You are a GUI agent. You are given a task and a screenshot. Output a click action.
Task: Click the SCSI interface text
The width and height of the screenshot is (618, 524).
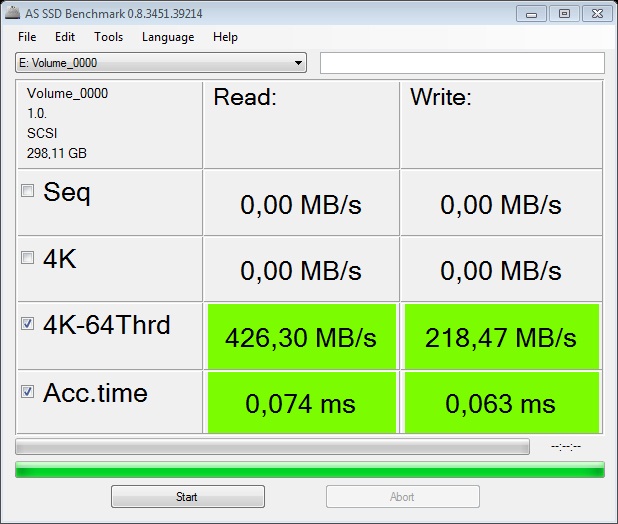coord(42,133)
